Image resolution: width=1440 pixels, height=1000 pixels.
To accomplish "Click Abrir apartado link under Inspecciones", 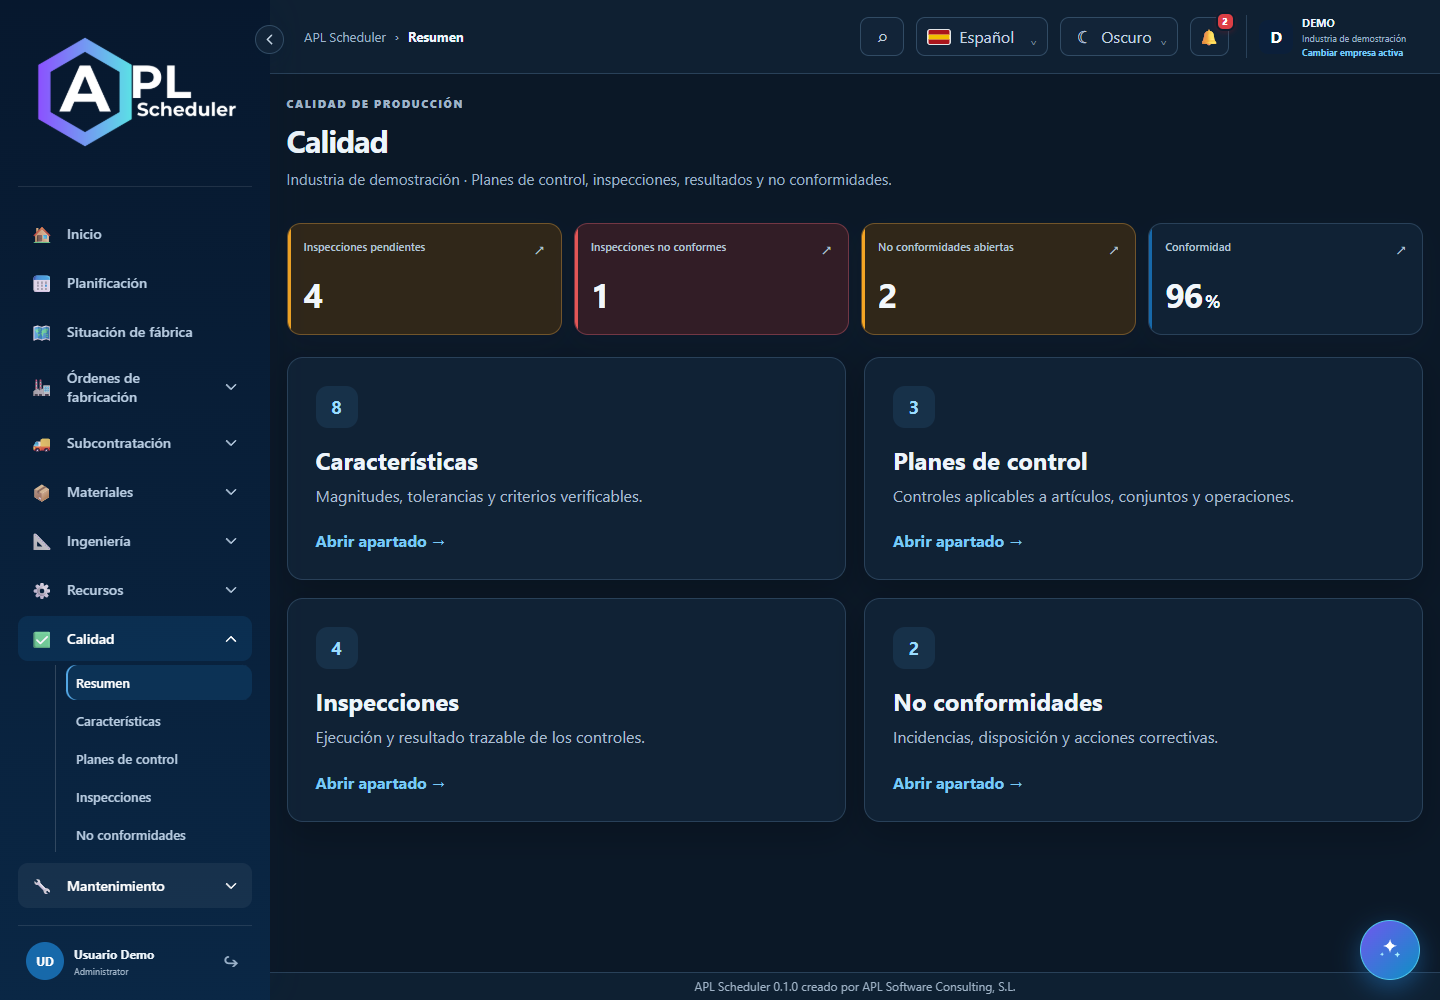I will 380,783.
